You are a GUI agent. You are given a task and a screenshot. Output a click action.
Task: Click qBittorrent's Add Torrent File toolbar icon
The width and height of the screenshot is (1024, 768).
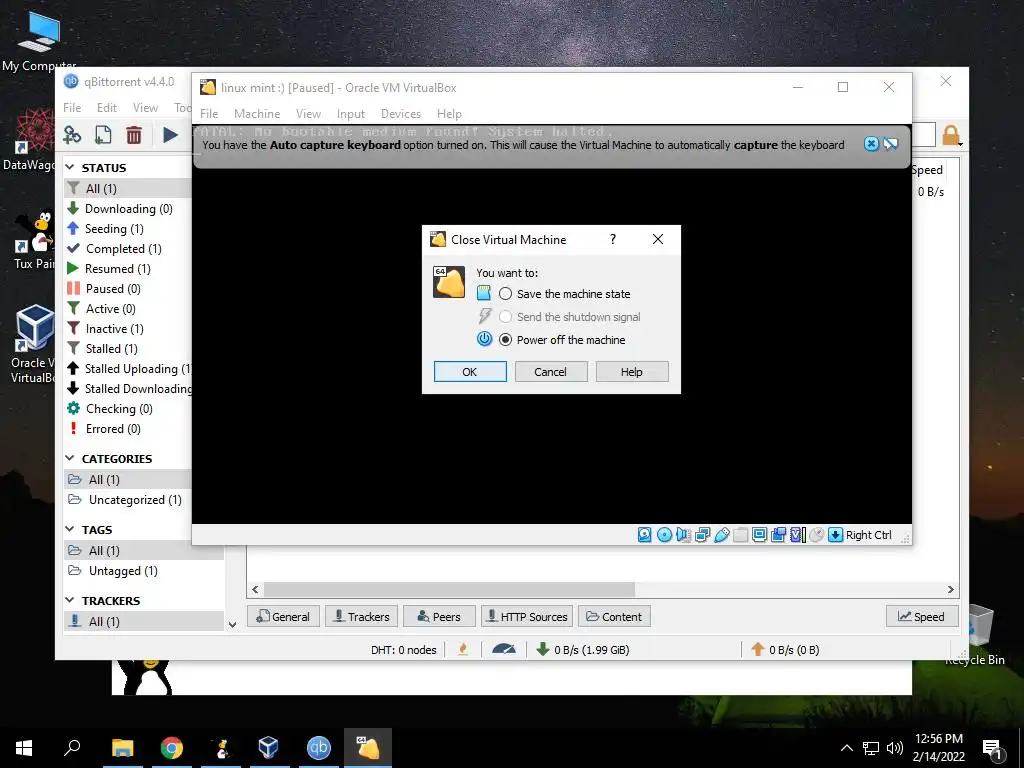click(103, 135)
